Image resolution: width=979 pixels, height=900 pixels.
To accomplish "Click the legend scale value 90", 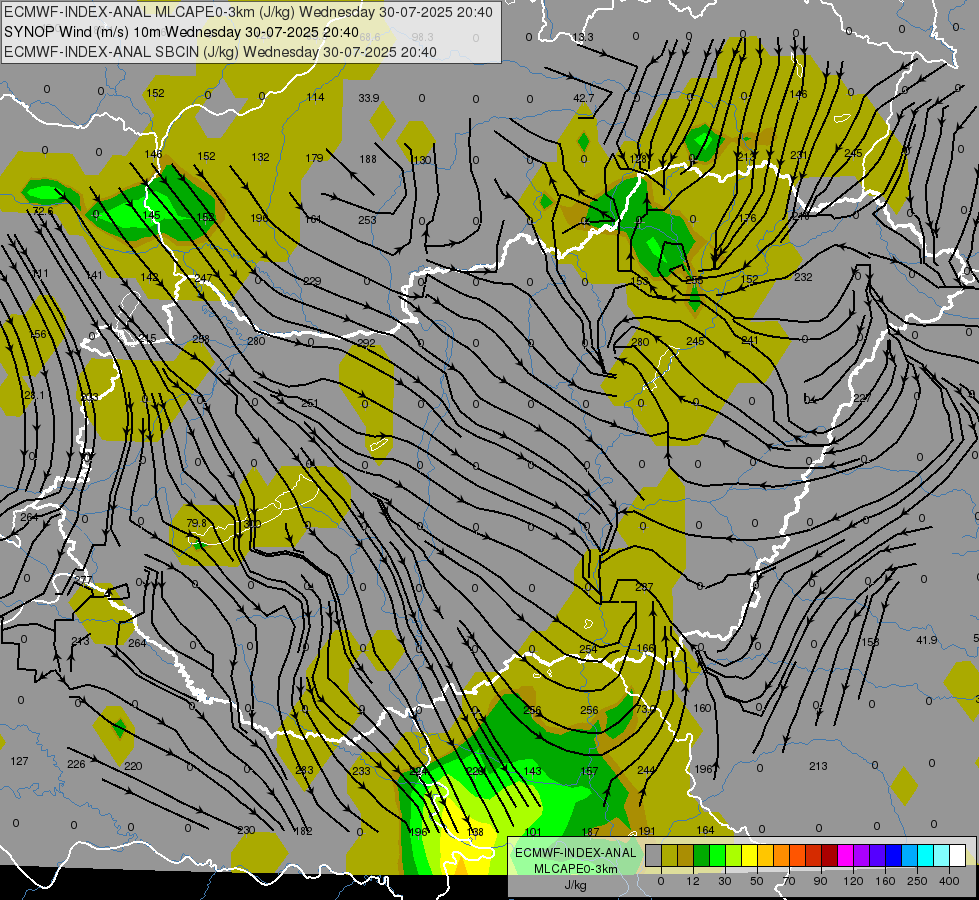I will (820, 881).
